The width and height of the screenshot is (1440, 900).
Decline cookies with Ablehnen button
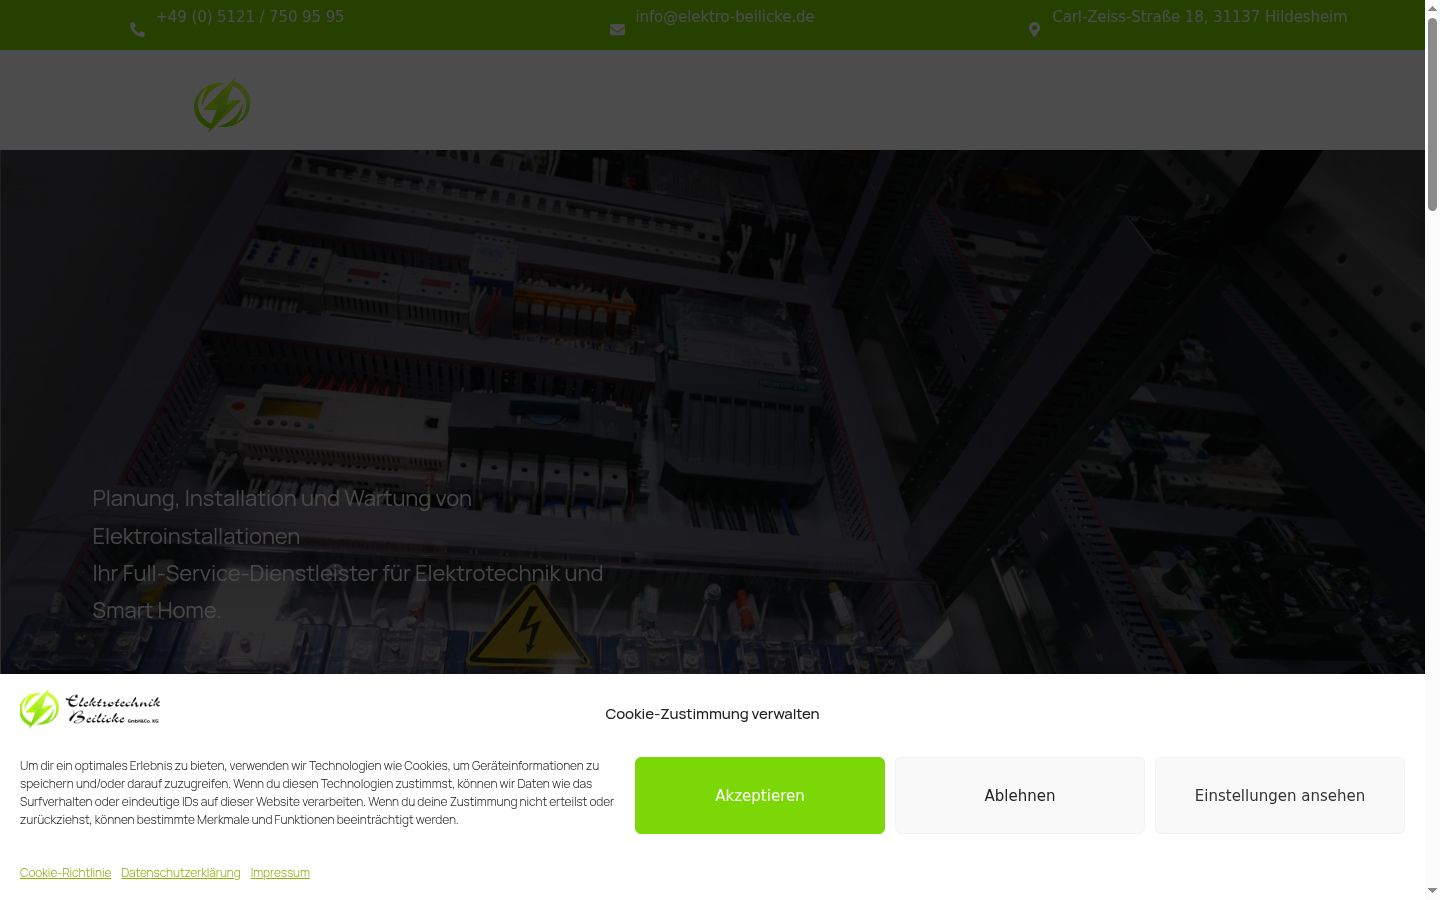(1020, 795)
